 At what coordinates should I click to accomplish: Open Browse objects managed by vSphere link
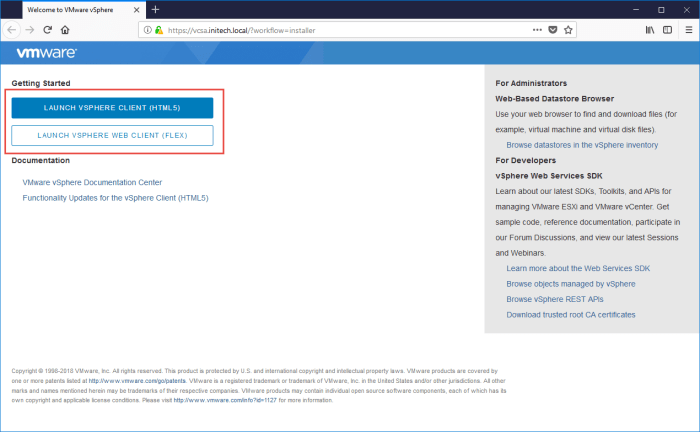pyautogui.click(x=571, y=284)
